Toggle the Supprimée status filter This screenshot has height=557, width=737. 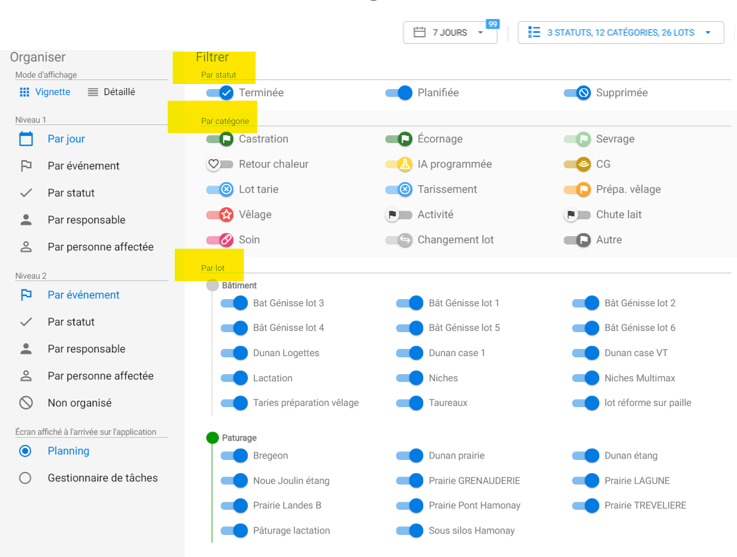pyautogui.click(x=577, y=93)
